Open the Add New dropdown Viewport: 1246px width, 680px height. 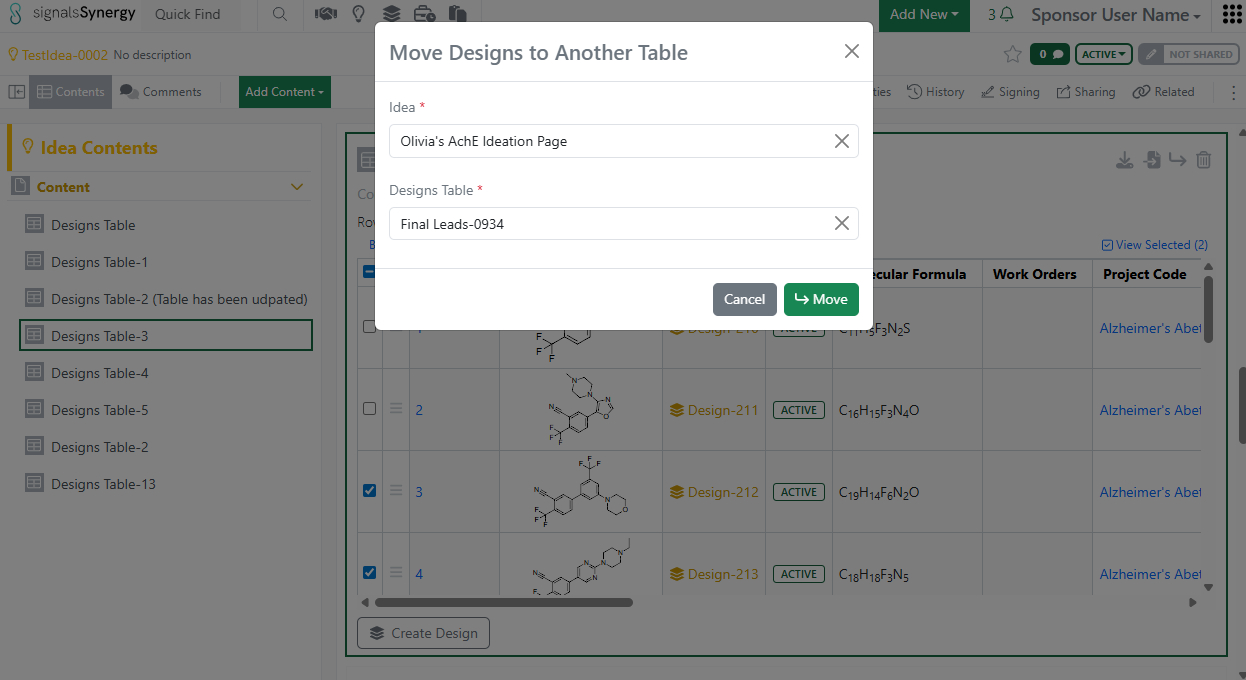923,15
